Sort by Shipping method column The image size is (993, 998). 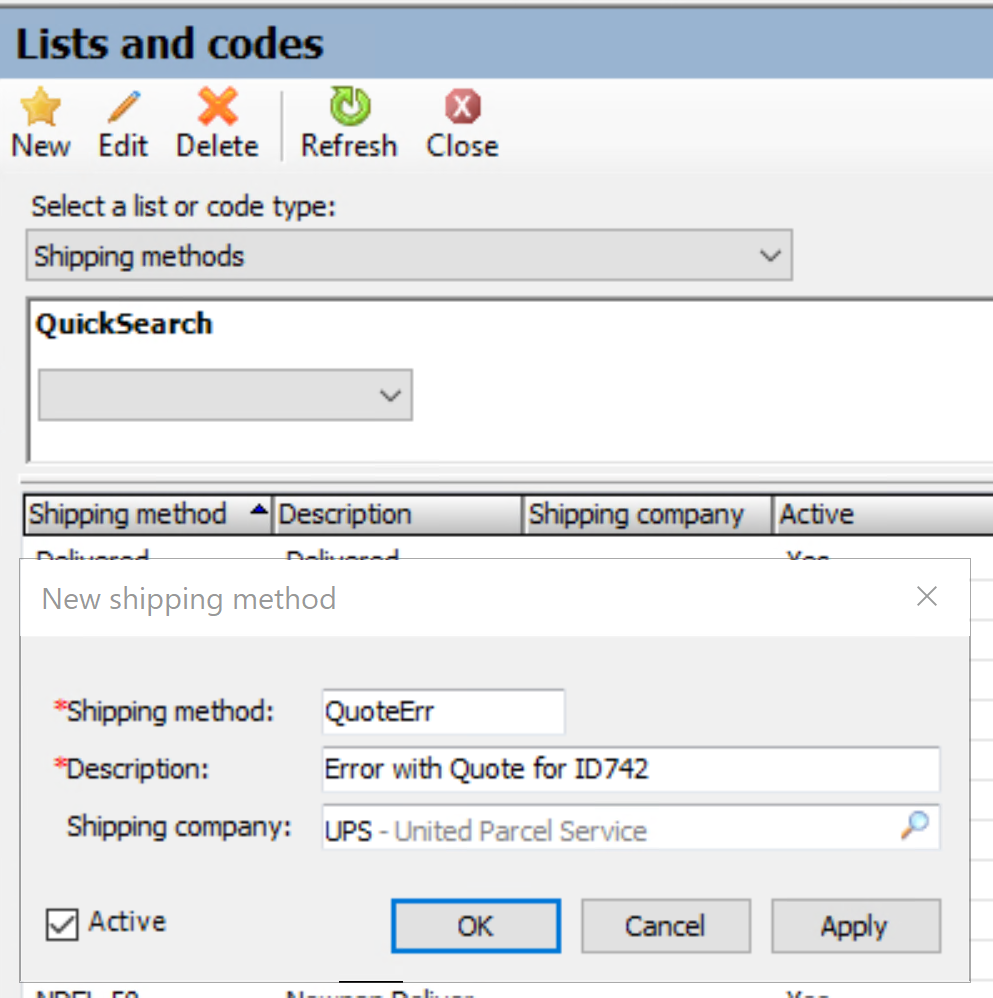[148, 514]
